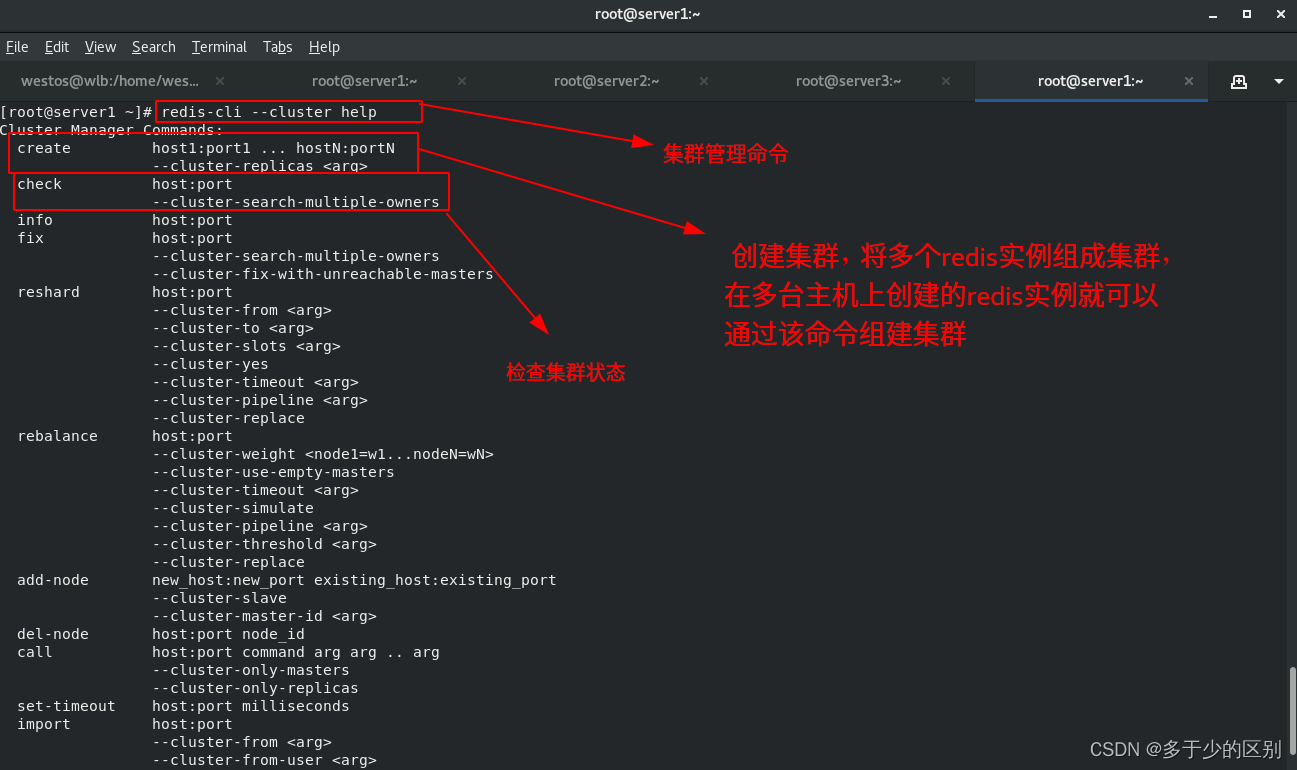
Task: Click '--cluster-only-replicas' option text
Action: (256, 688)
